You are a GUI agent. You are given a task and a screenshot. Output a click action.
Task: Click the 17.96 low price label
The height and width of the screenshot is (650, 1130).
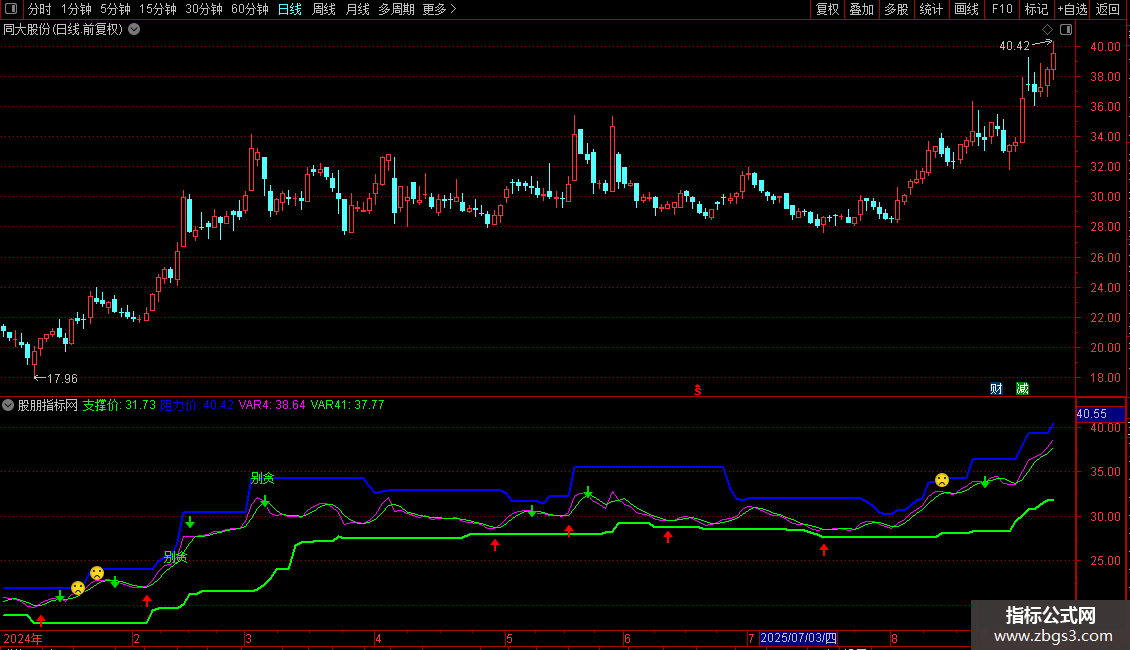pyautogui.click(x=62, y=378)
